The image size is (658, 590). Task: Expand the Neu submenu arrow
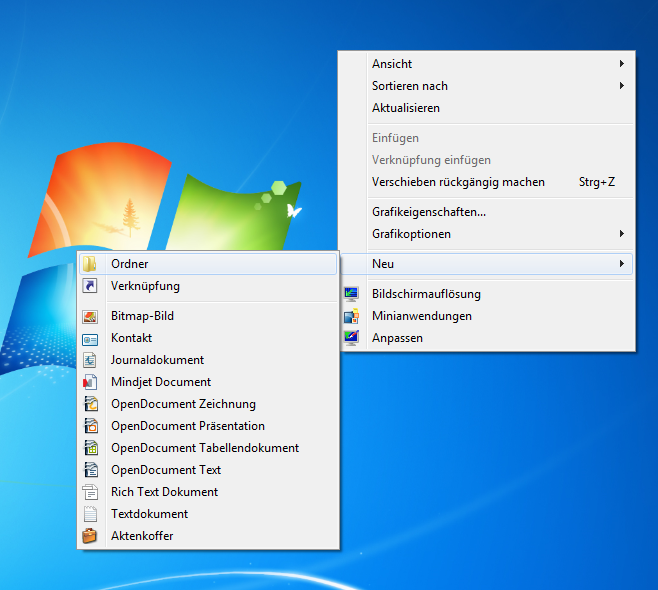(622, 264)
